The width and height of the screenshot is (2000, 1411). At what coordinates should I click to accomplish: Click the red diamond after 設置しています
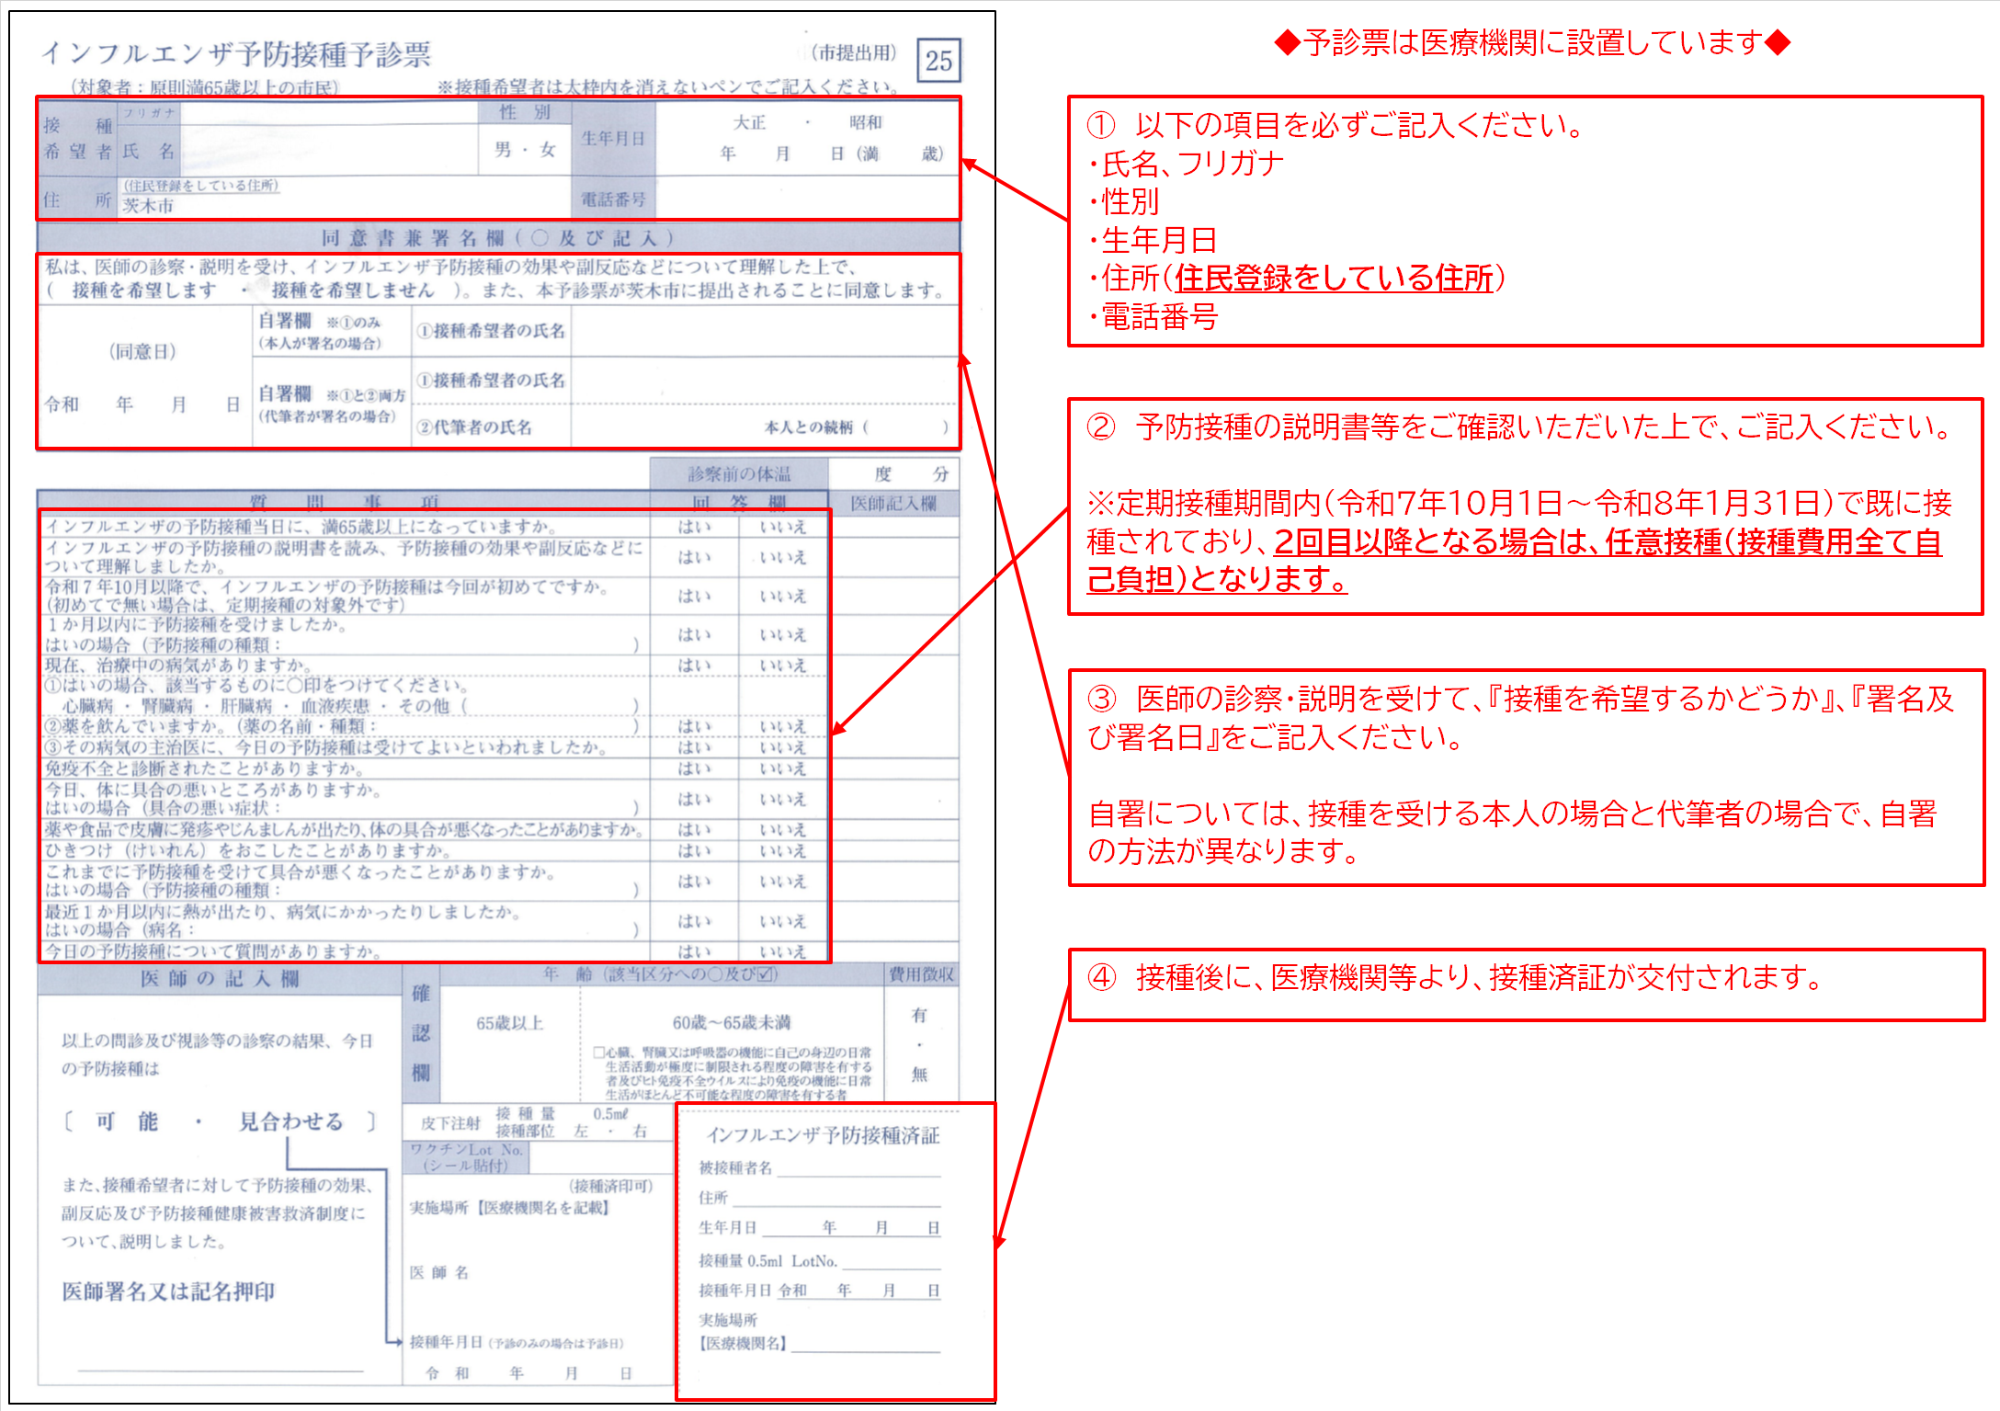click(x=1777, y=43)
